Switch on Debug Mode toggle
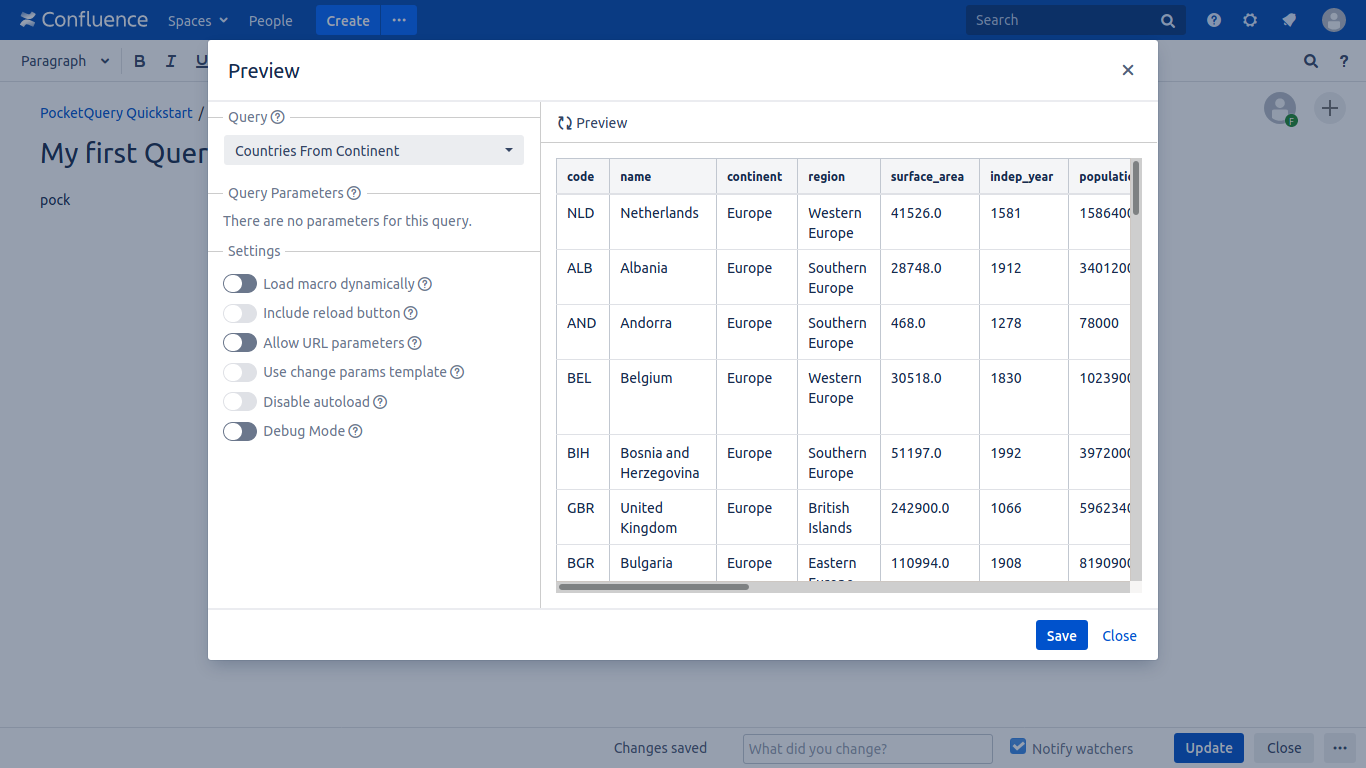Viewport: 1366px width, 768px height. tap(240, 431)
